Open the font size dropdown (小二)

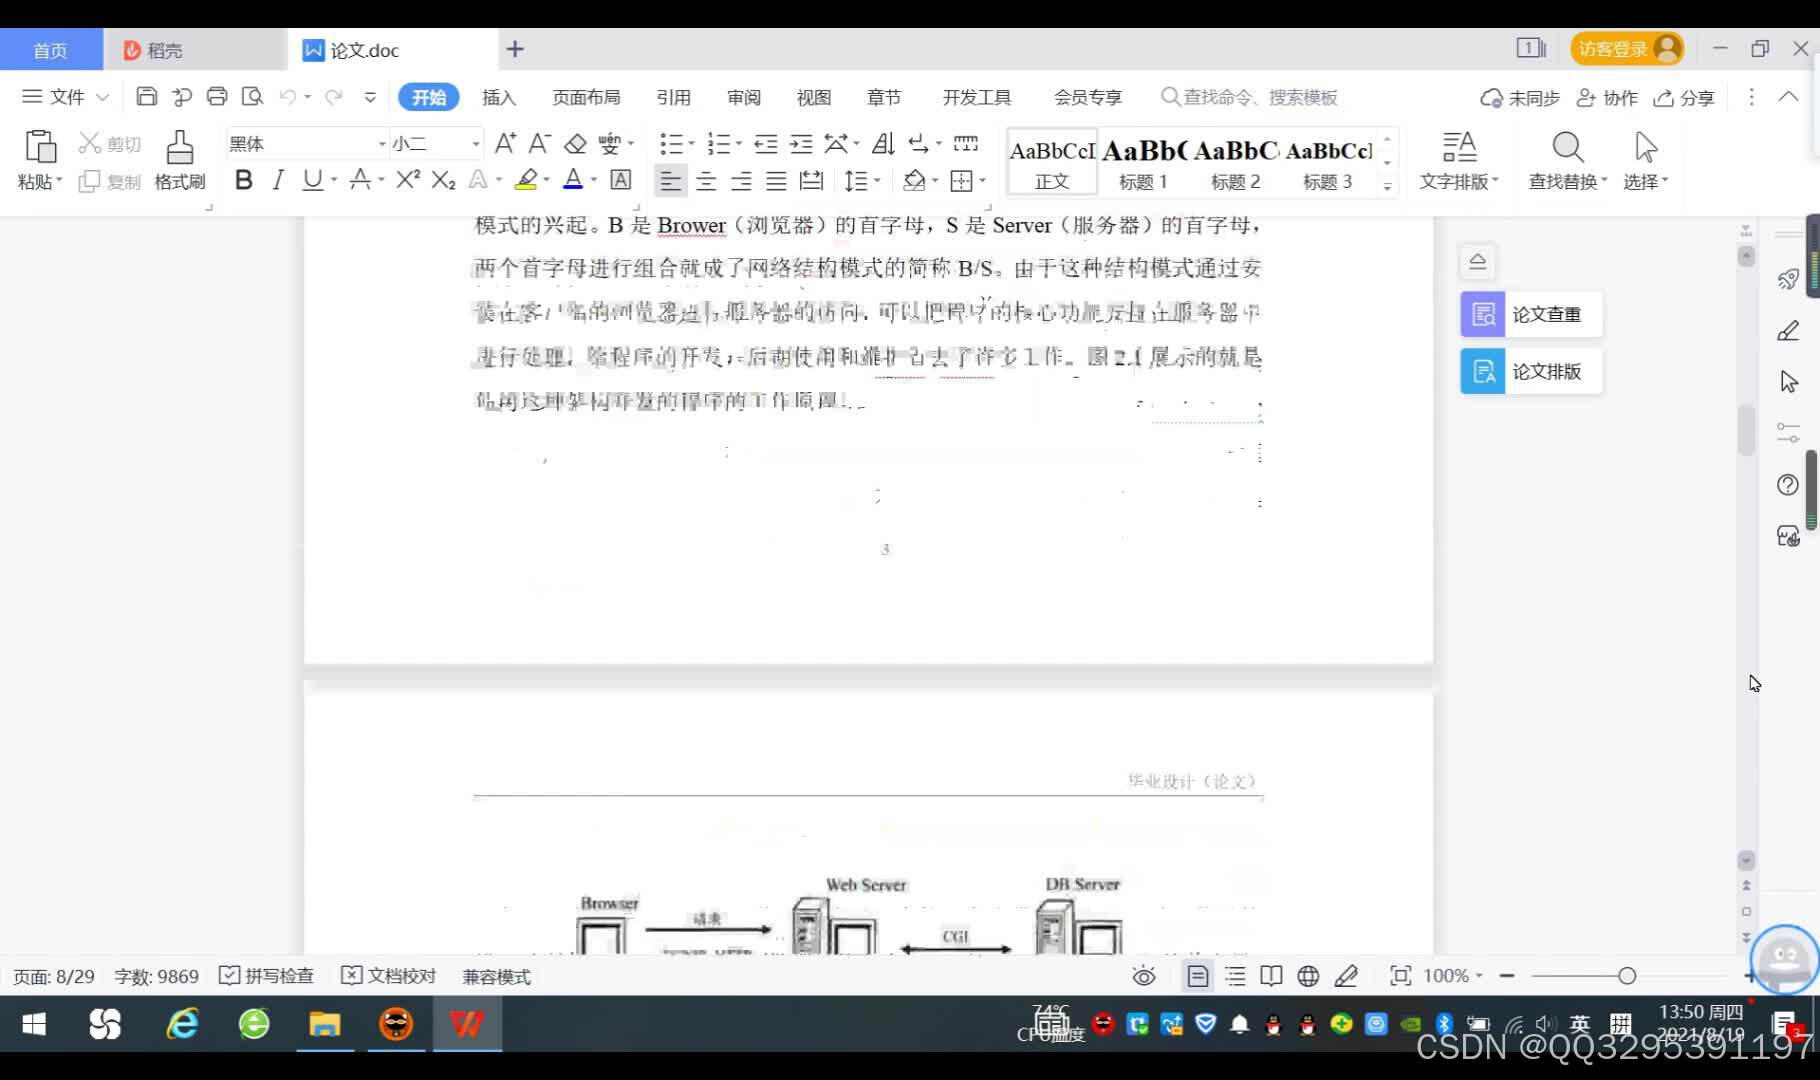point(475,144)
